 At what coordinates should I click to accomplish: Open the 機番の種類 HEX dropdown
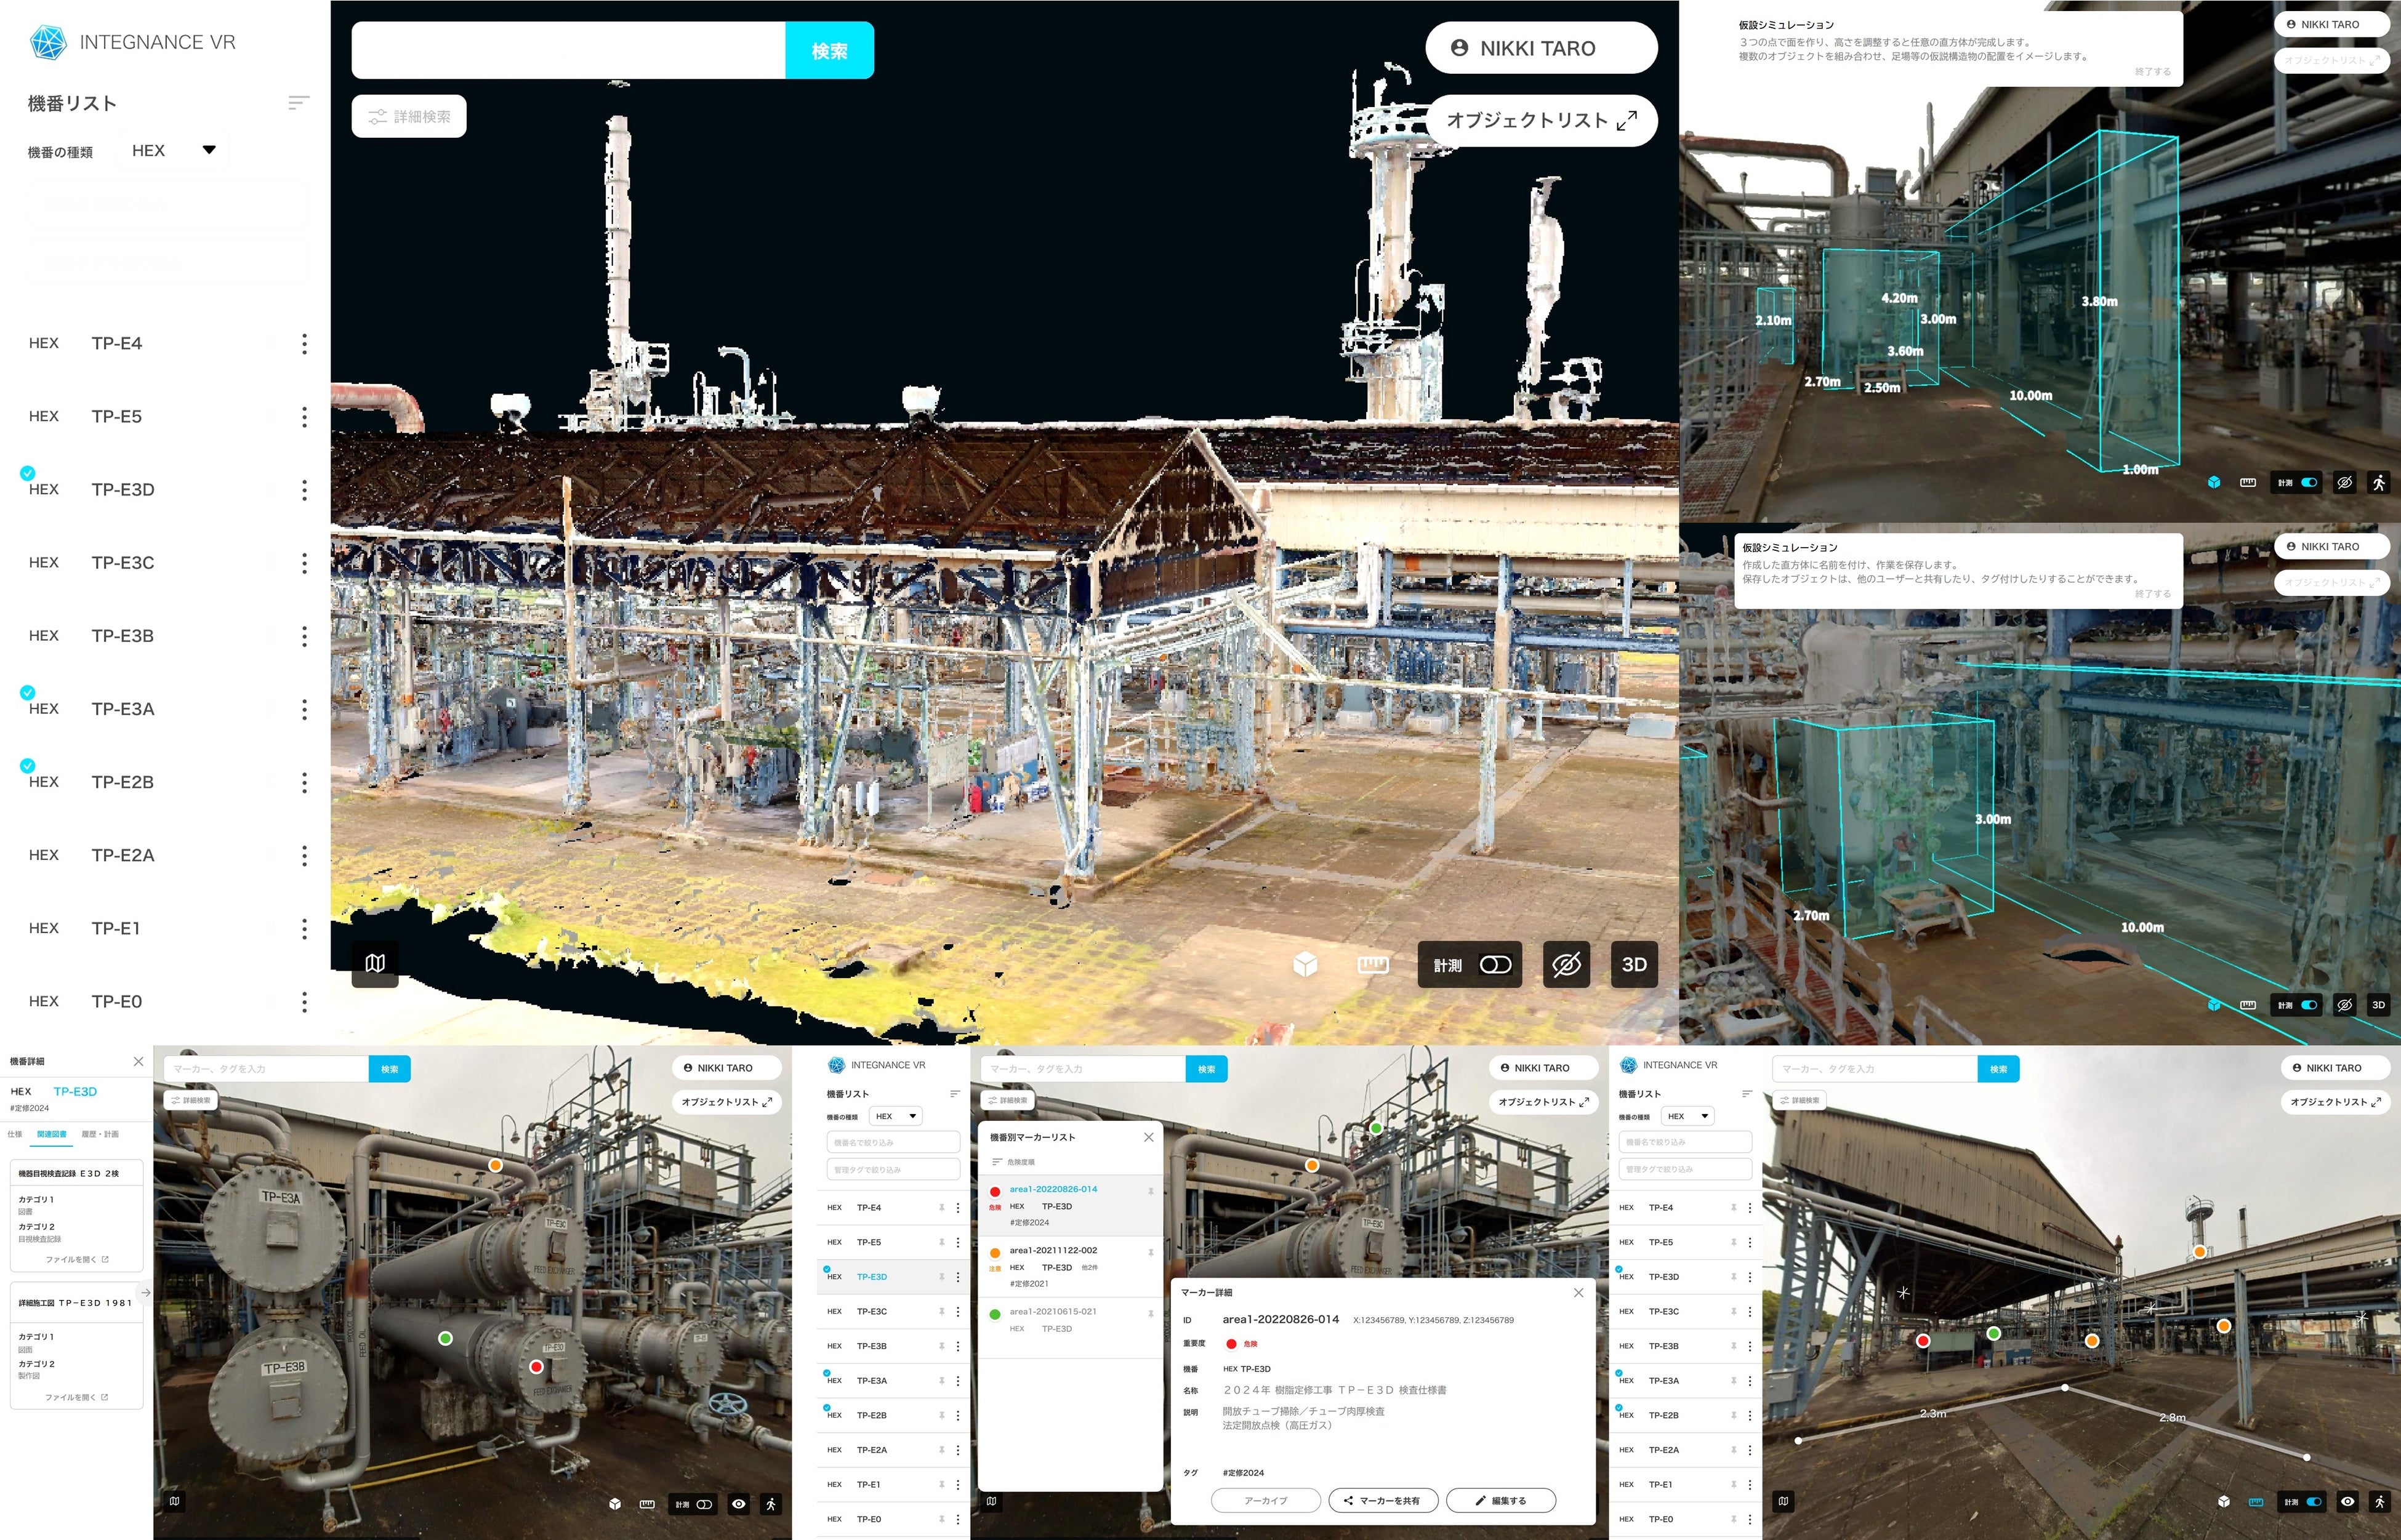173,151
